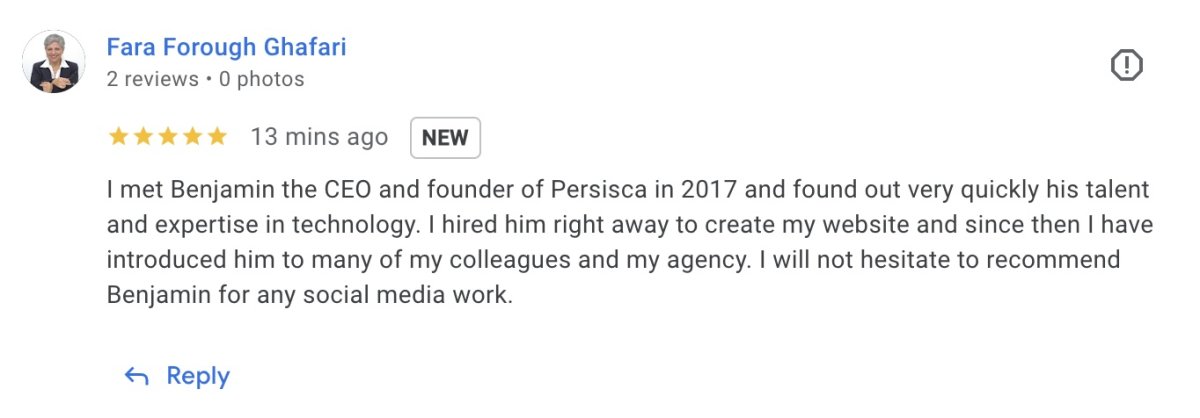The image size is (1200, 418).
Task: Click the fifth gold star
Action: [x=217, y=137]
